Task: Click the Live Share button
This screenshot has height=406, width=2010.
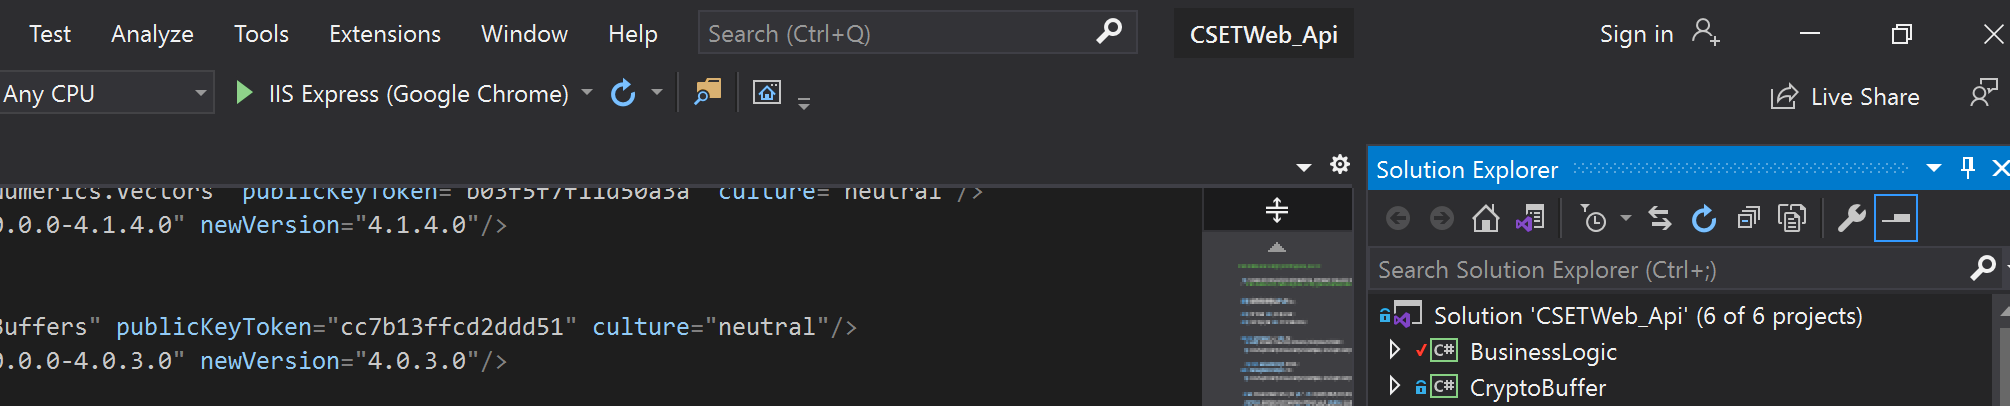Action: click(x=1845, y=96)
